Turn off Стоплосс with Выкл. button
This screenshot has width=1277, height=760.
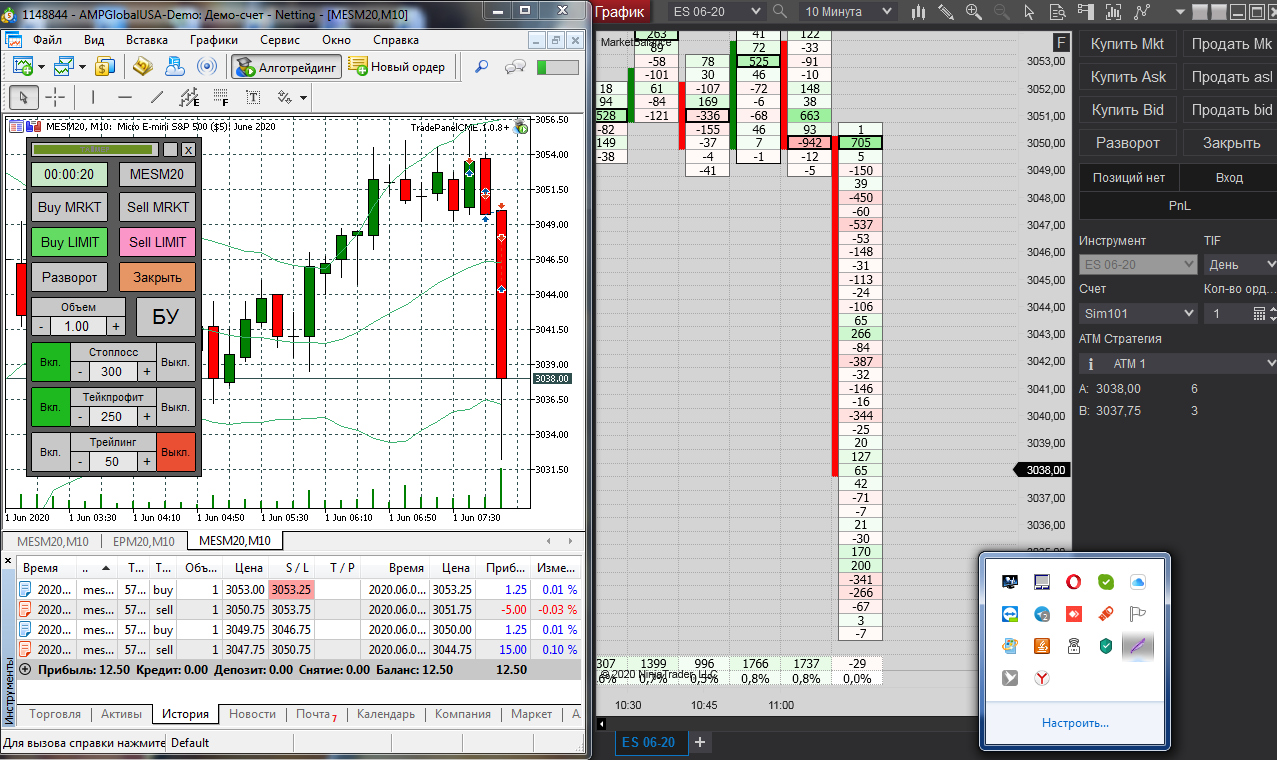point(176,361)
